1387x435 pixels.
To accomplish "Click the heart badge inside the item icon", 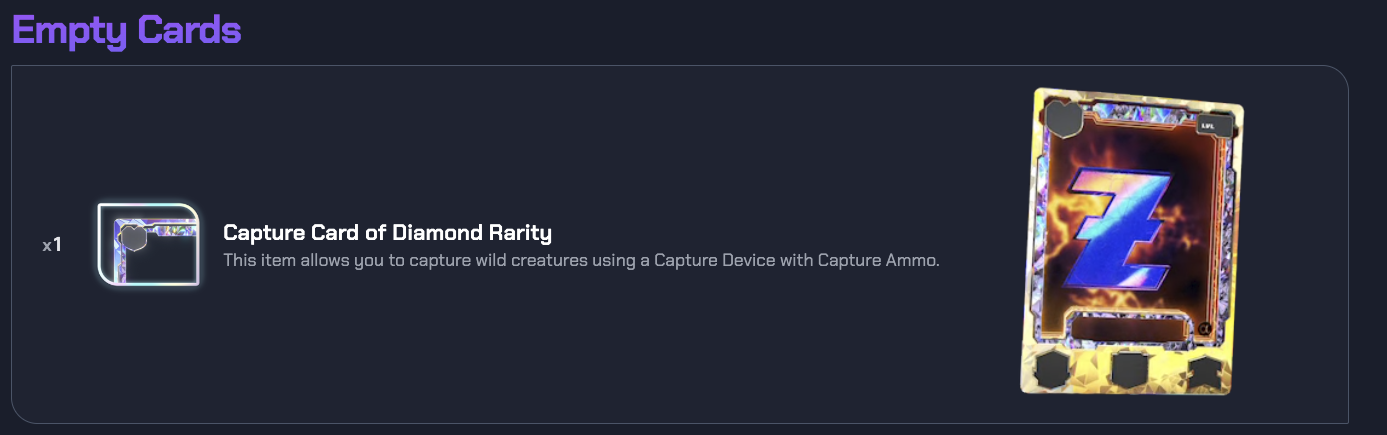I will point(132,237).
